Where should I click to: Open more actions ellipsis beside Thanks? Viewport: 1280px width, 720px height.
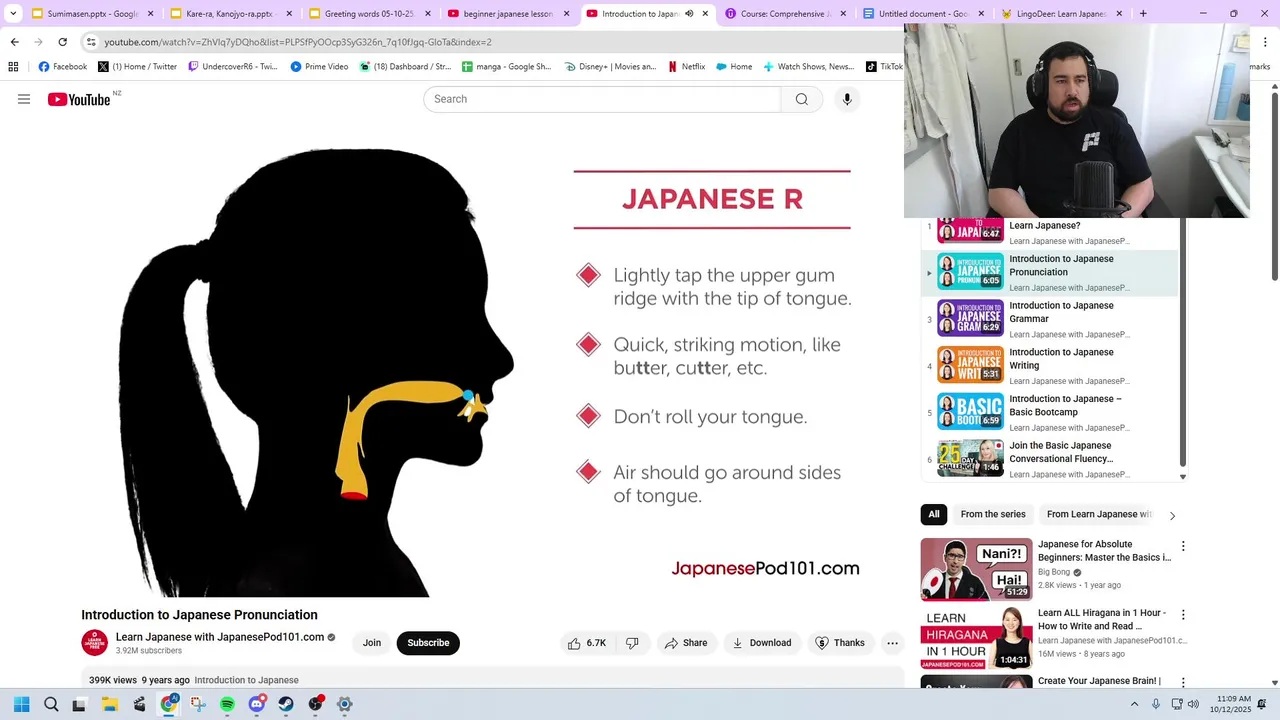tap(892, 643)
